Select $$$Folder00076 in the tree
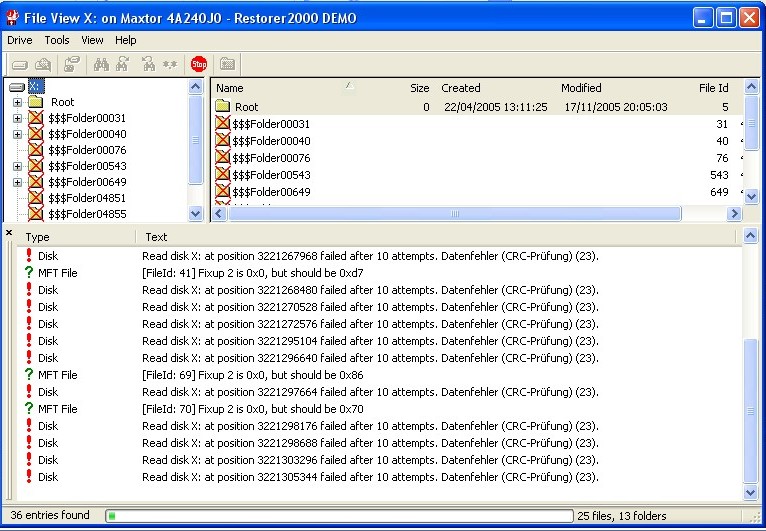 tap(87, 150)
